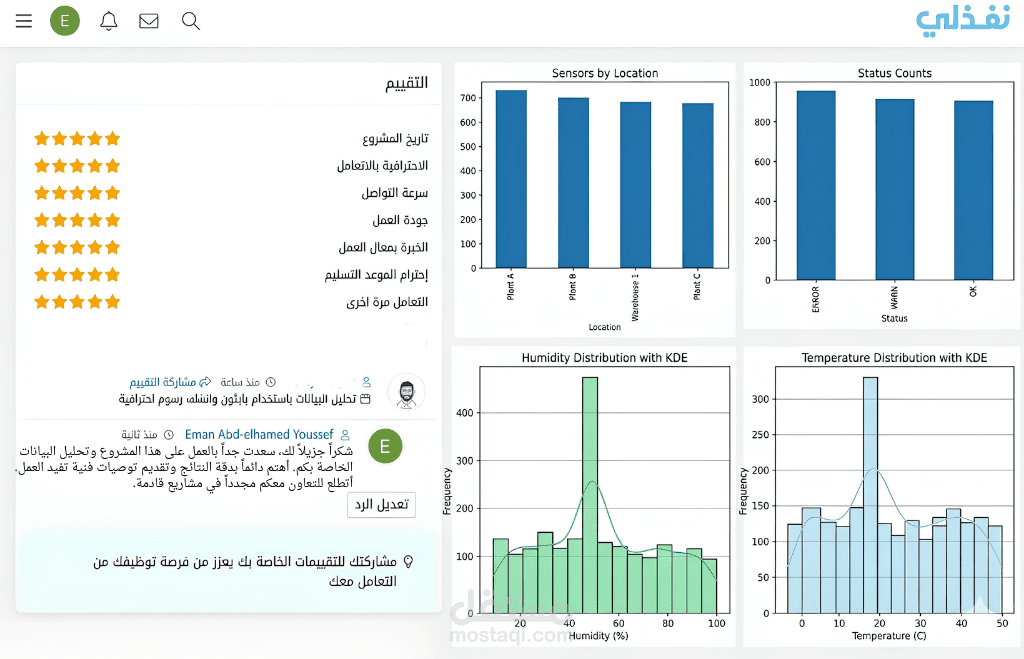This screenshot has height=659, width=1024.
Task: Click the stars rating for جودة العمل
Action: [x=77, y=220]
